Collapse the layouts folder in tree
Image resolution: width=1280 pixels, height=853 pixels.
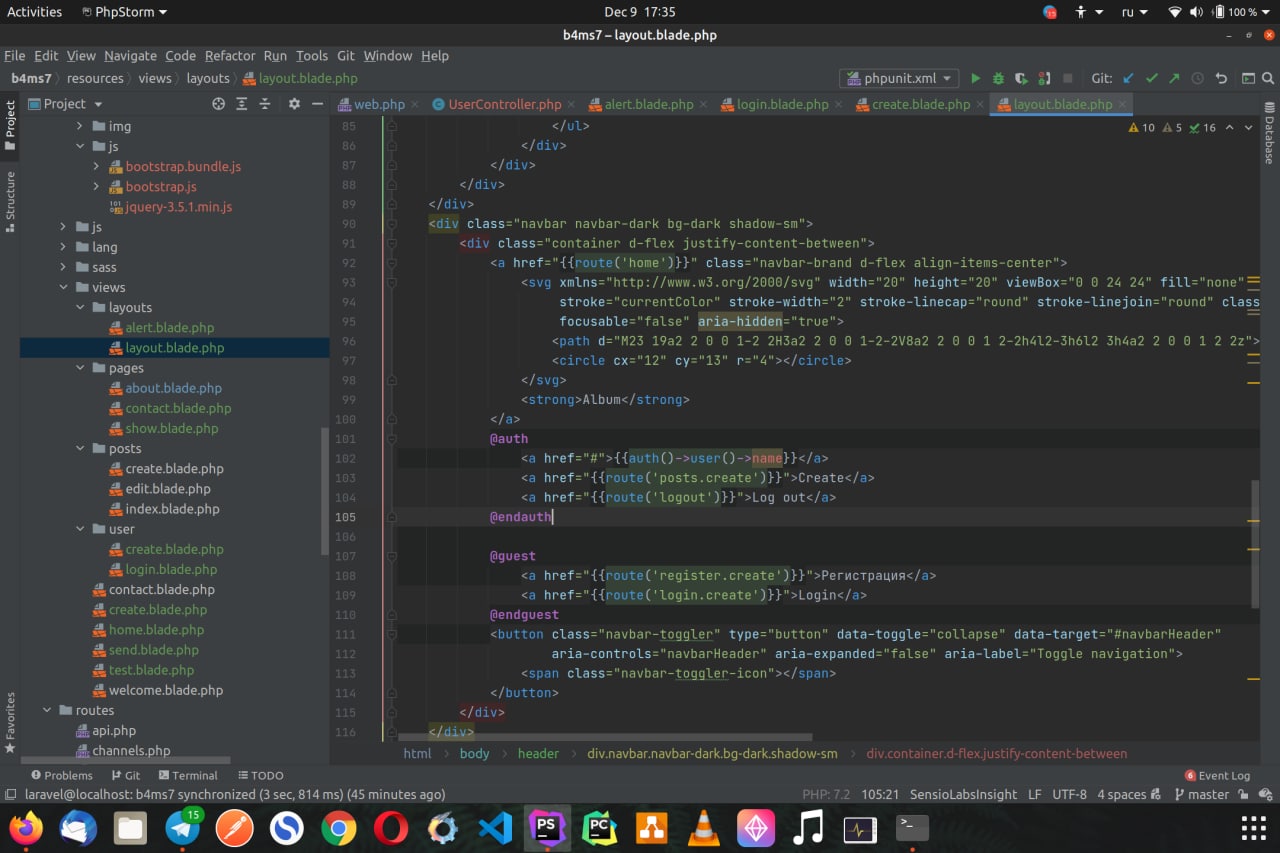(82, 308)
